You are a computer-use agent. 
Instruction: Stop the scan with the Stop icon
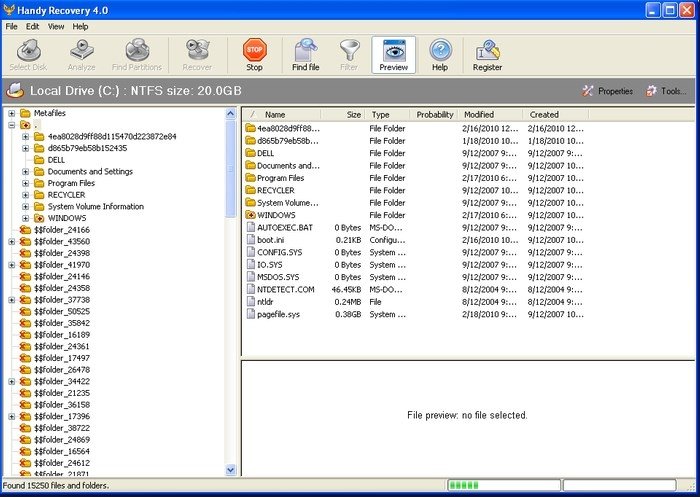coord(254,55)
